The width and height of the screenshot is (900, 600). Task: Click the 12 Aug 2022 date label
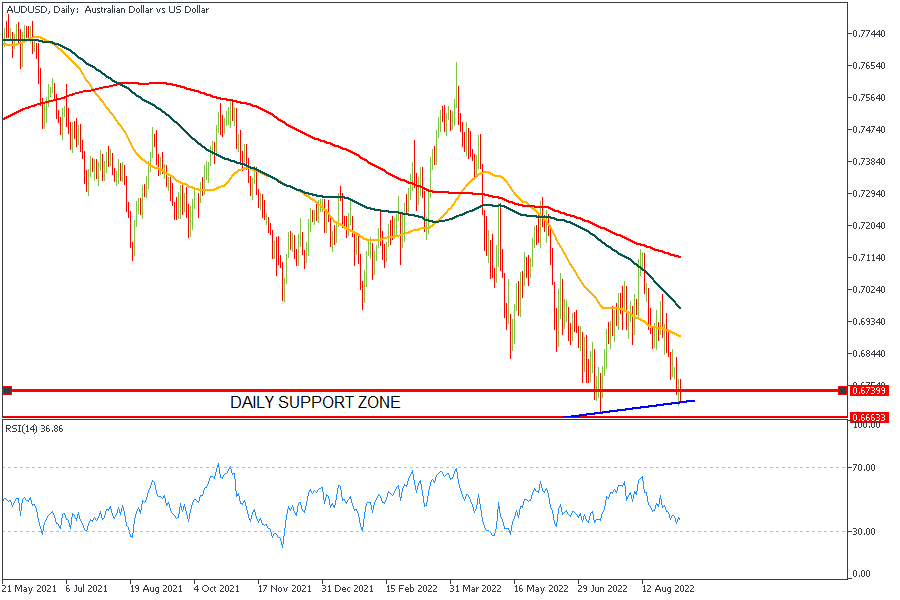[668, 588]
